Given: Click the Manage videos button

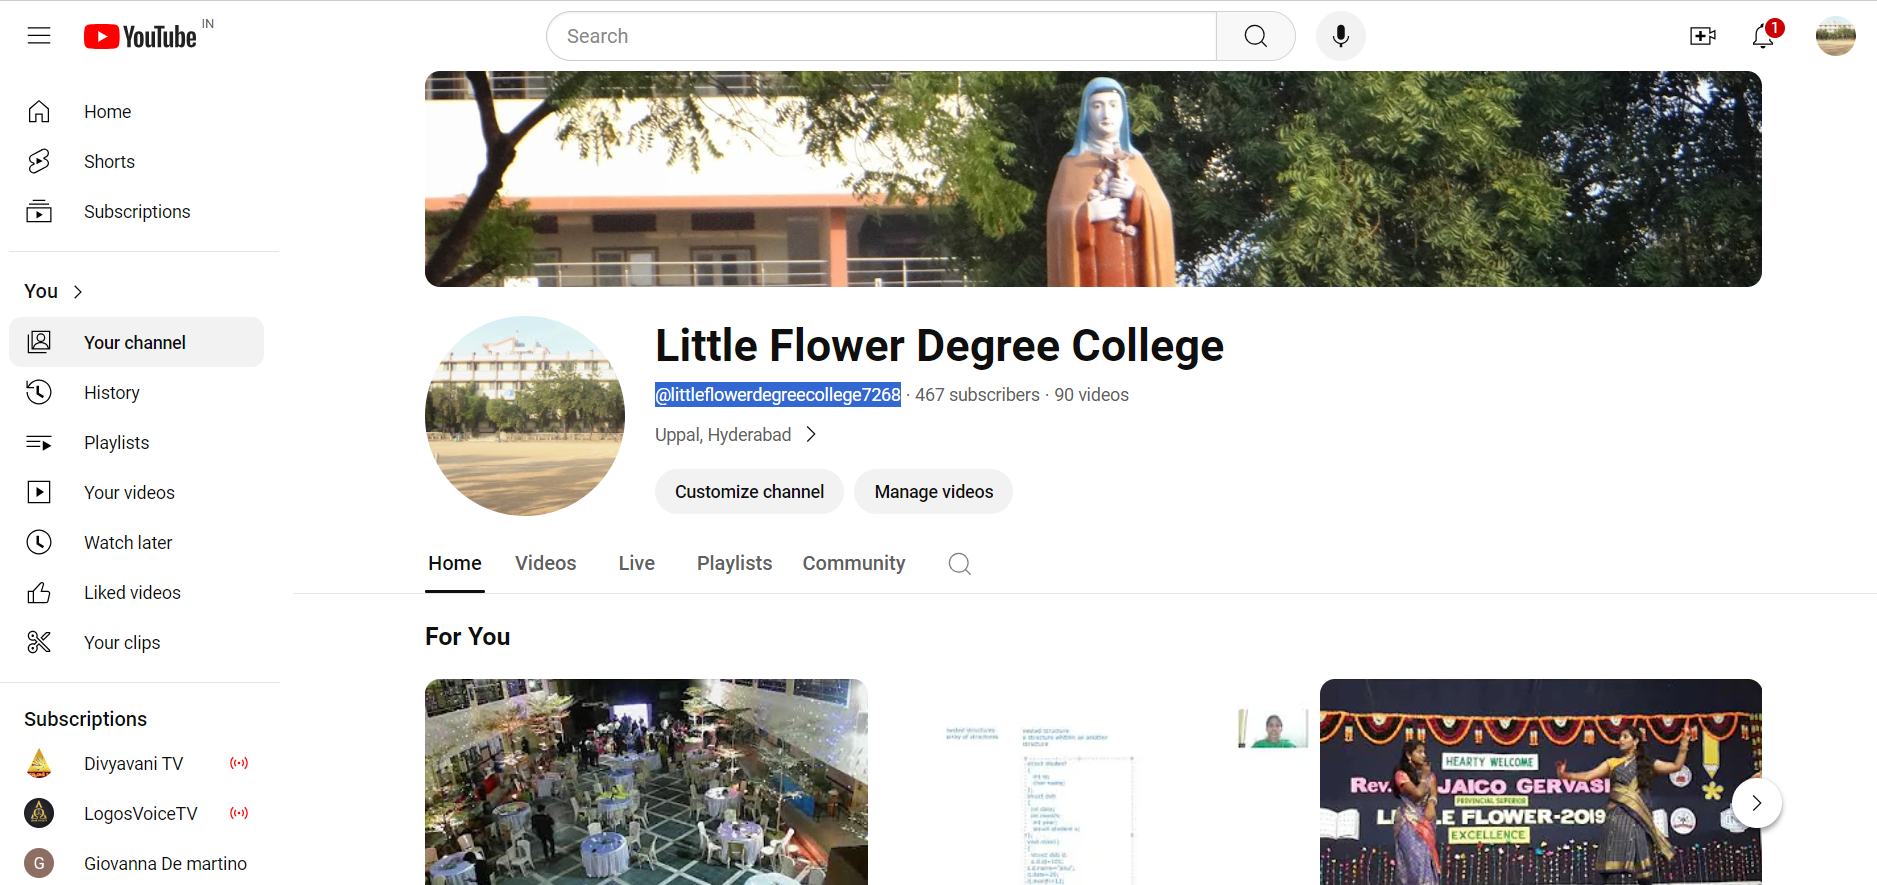Looking at the screenshot, I should (933, 492).
